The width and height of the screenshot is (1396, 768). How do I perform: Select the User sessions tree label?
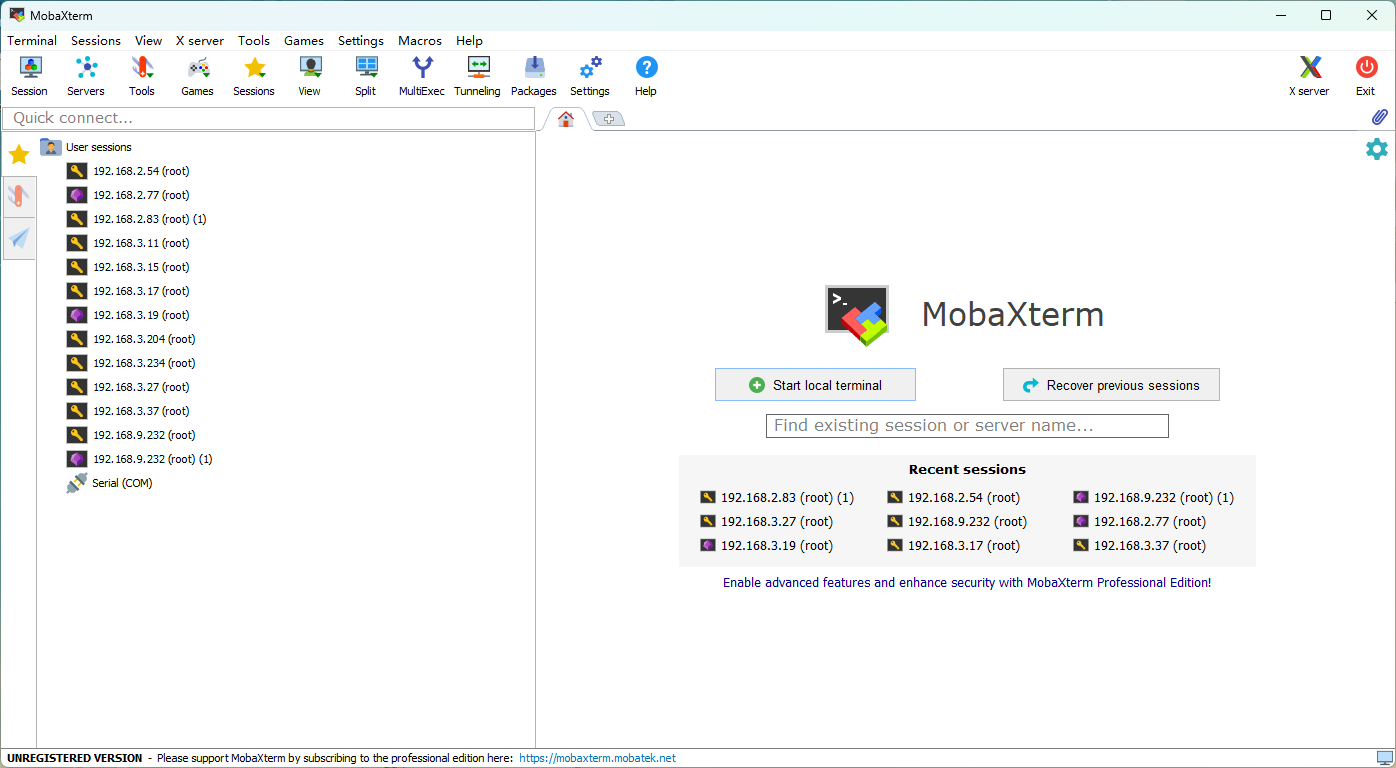point(98,147)
